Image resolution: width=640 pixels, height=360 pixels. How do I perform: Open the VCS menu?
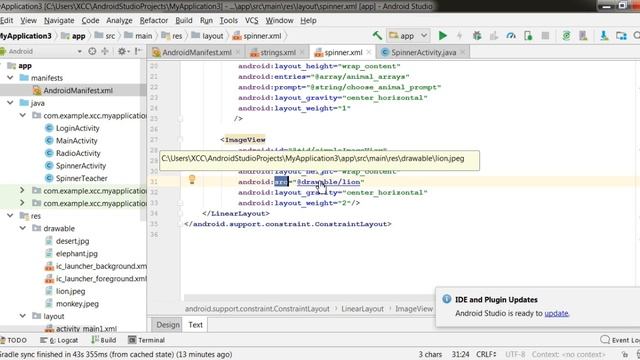[251, 20]
